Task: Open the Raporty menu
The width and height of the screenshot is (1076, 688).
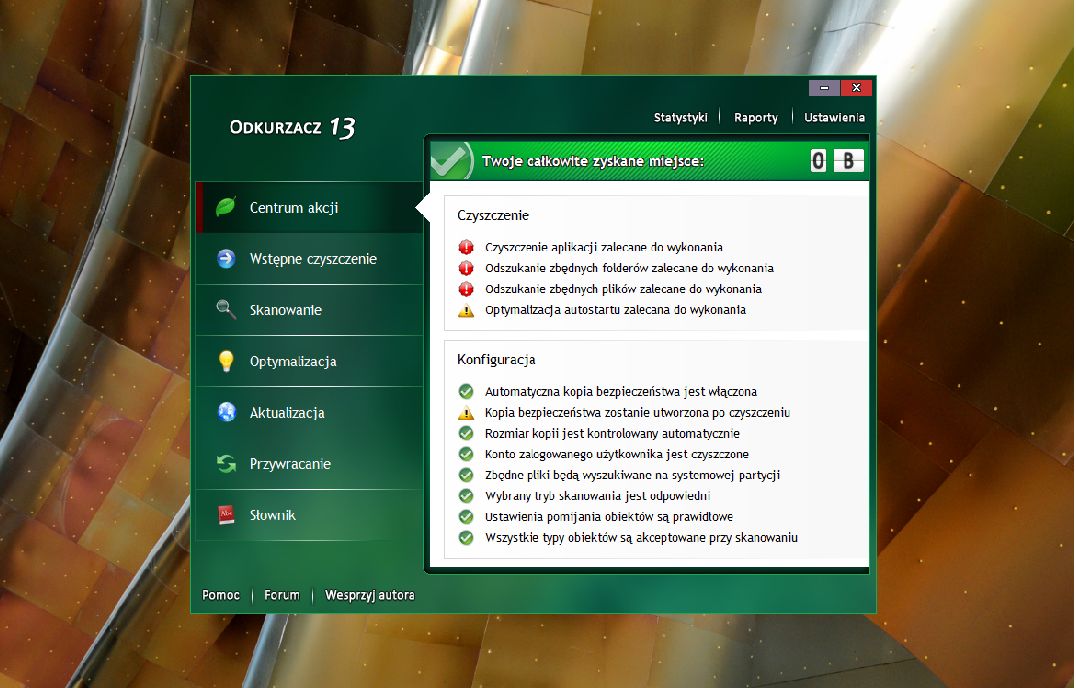Action: pos(756,117)
